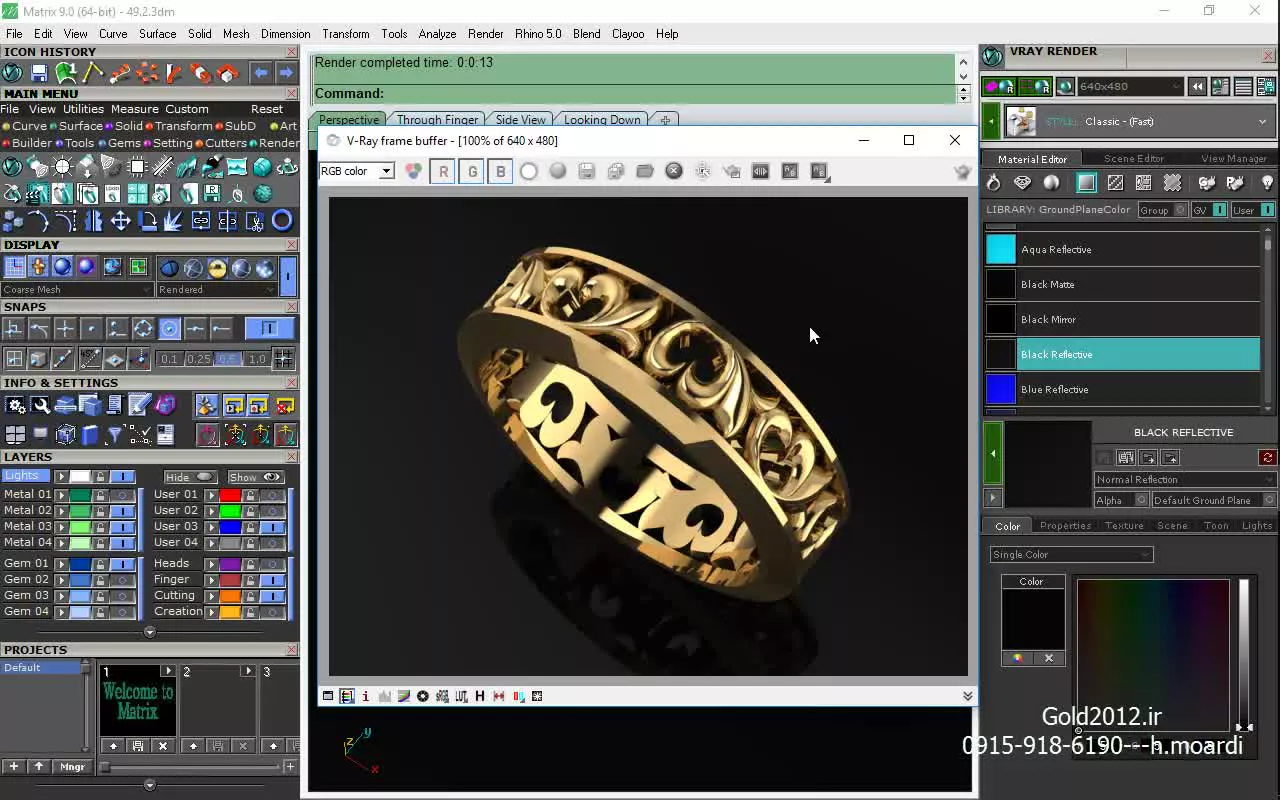Click the monochromatic mode sphere icon
The width and height of the screenshot is (1280, 800).
(x=558, y=171)
